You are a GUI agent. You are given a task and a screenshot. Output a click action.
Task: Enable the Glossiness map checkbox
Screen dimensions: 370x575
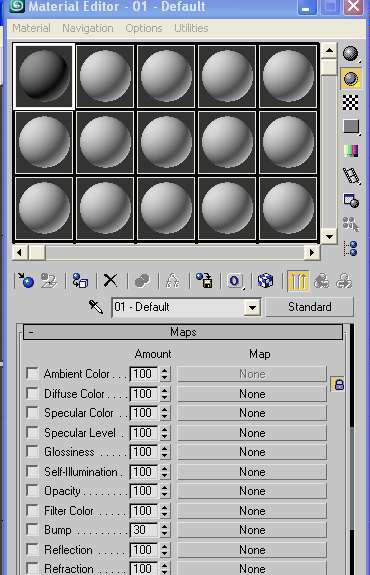coord(33,452)
